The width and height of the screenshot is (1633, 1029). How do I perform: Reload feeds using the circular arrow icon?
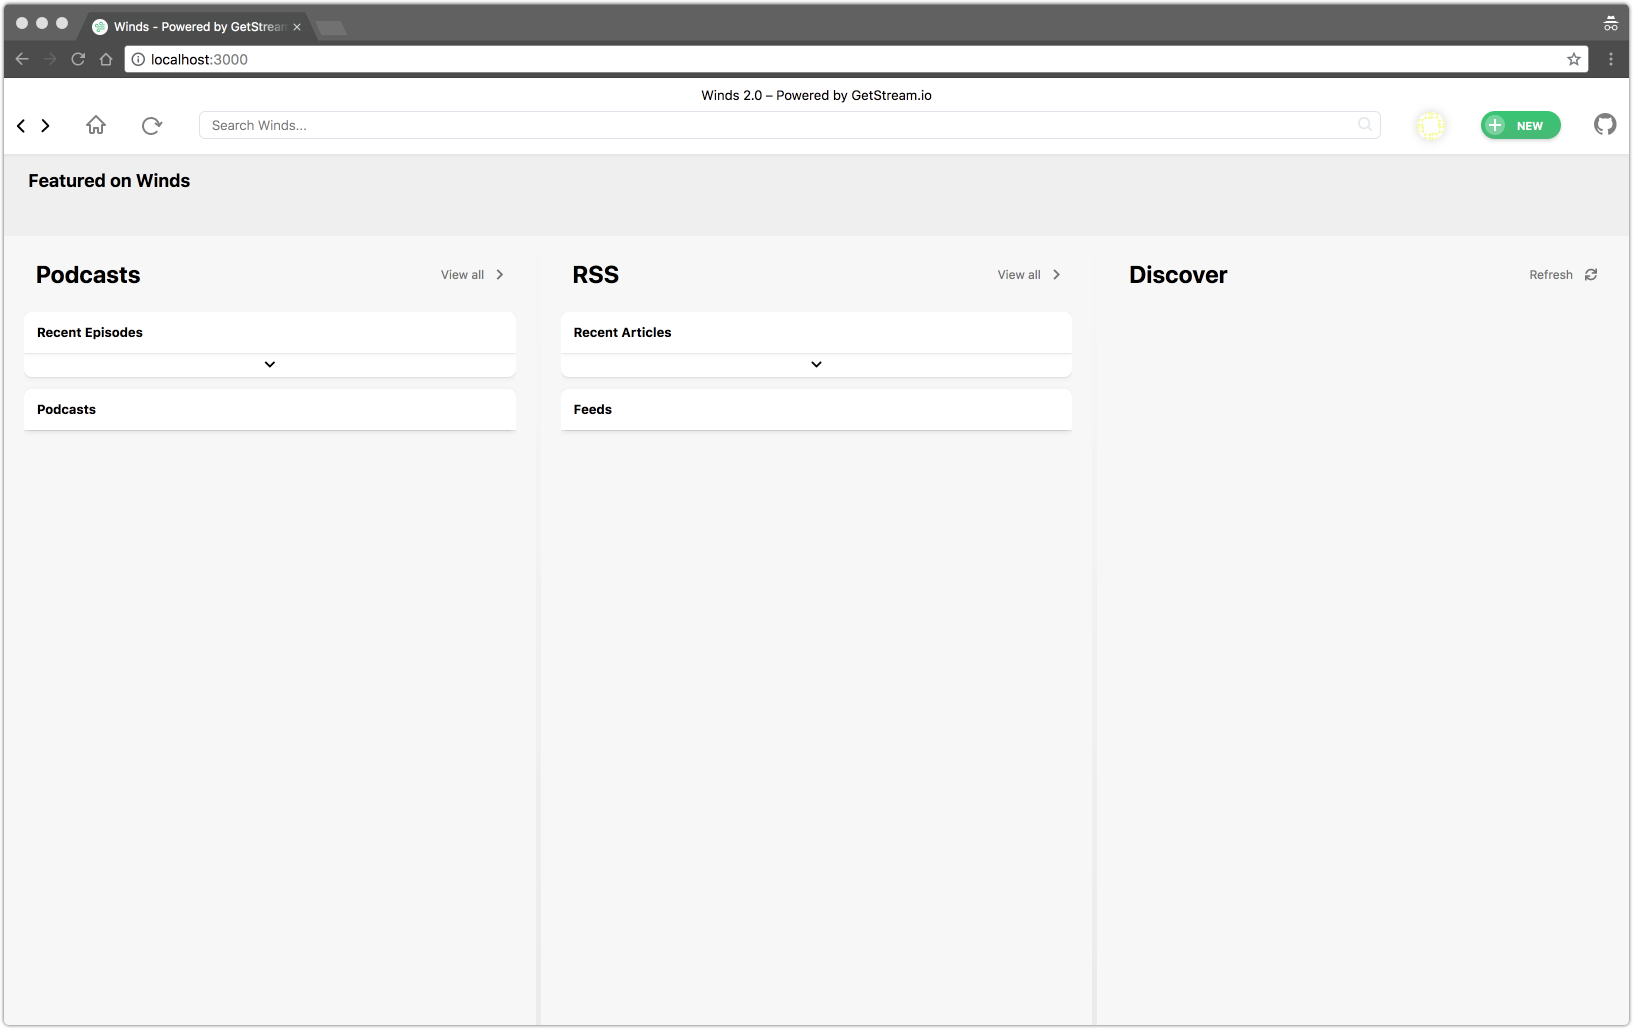[x=152, y=125]
